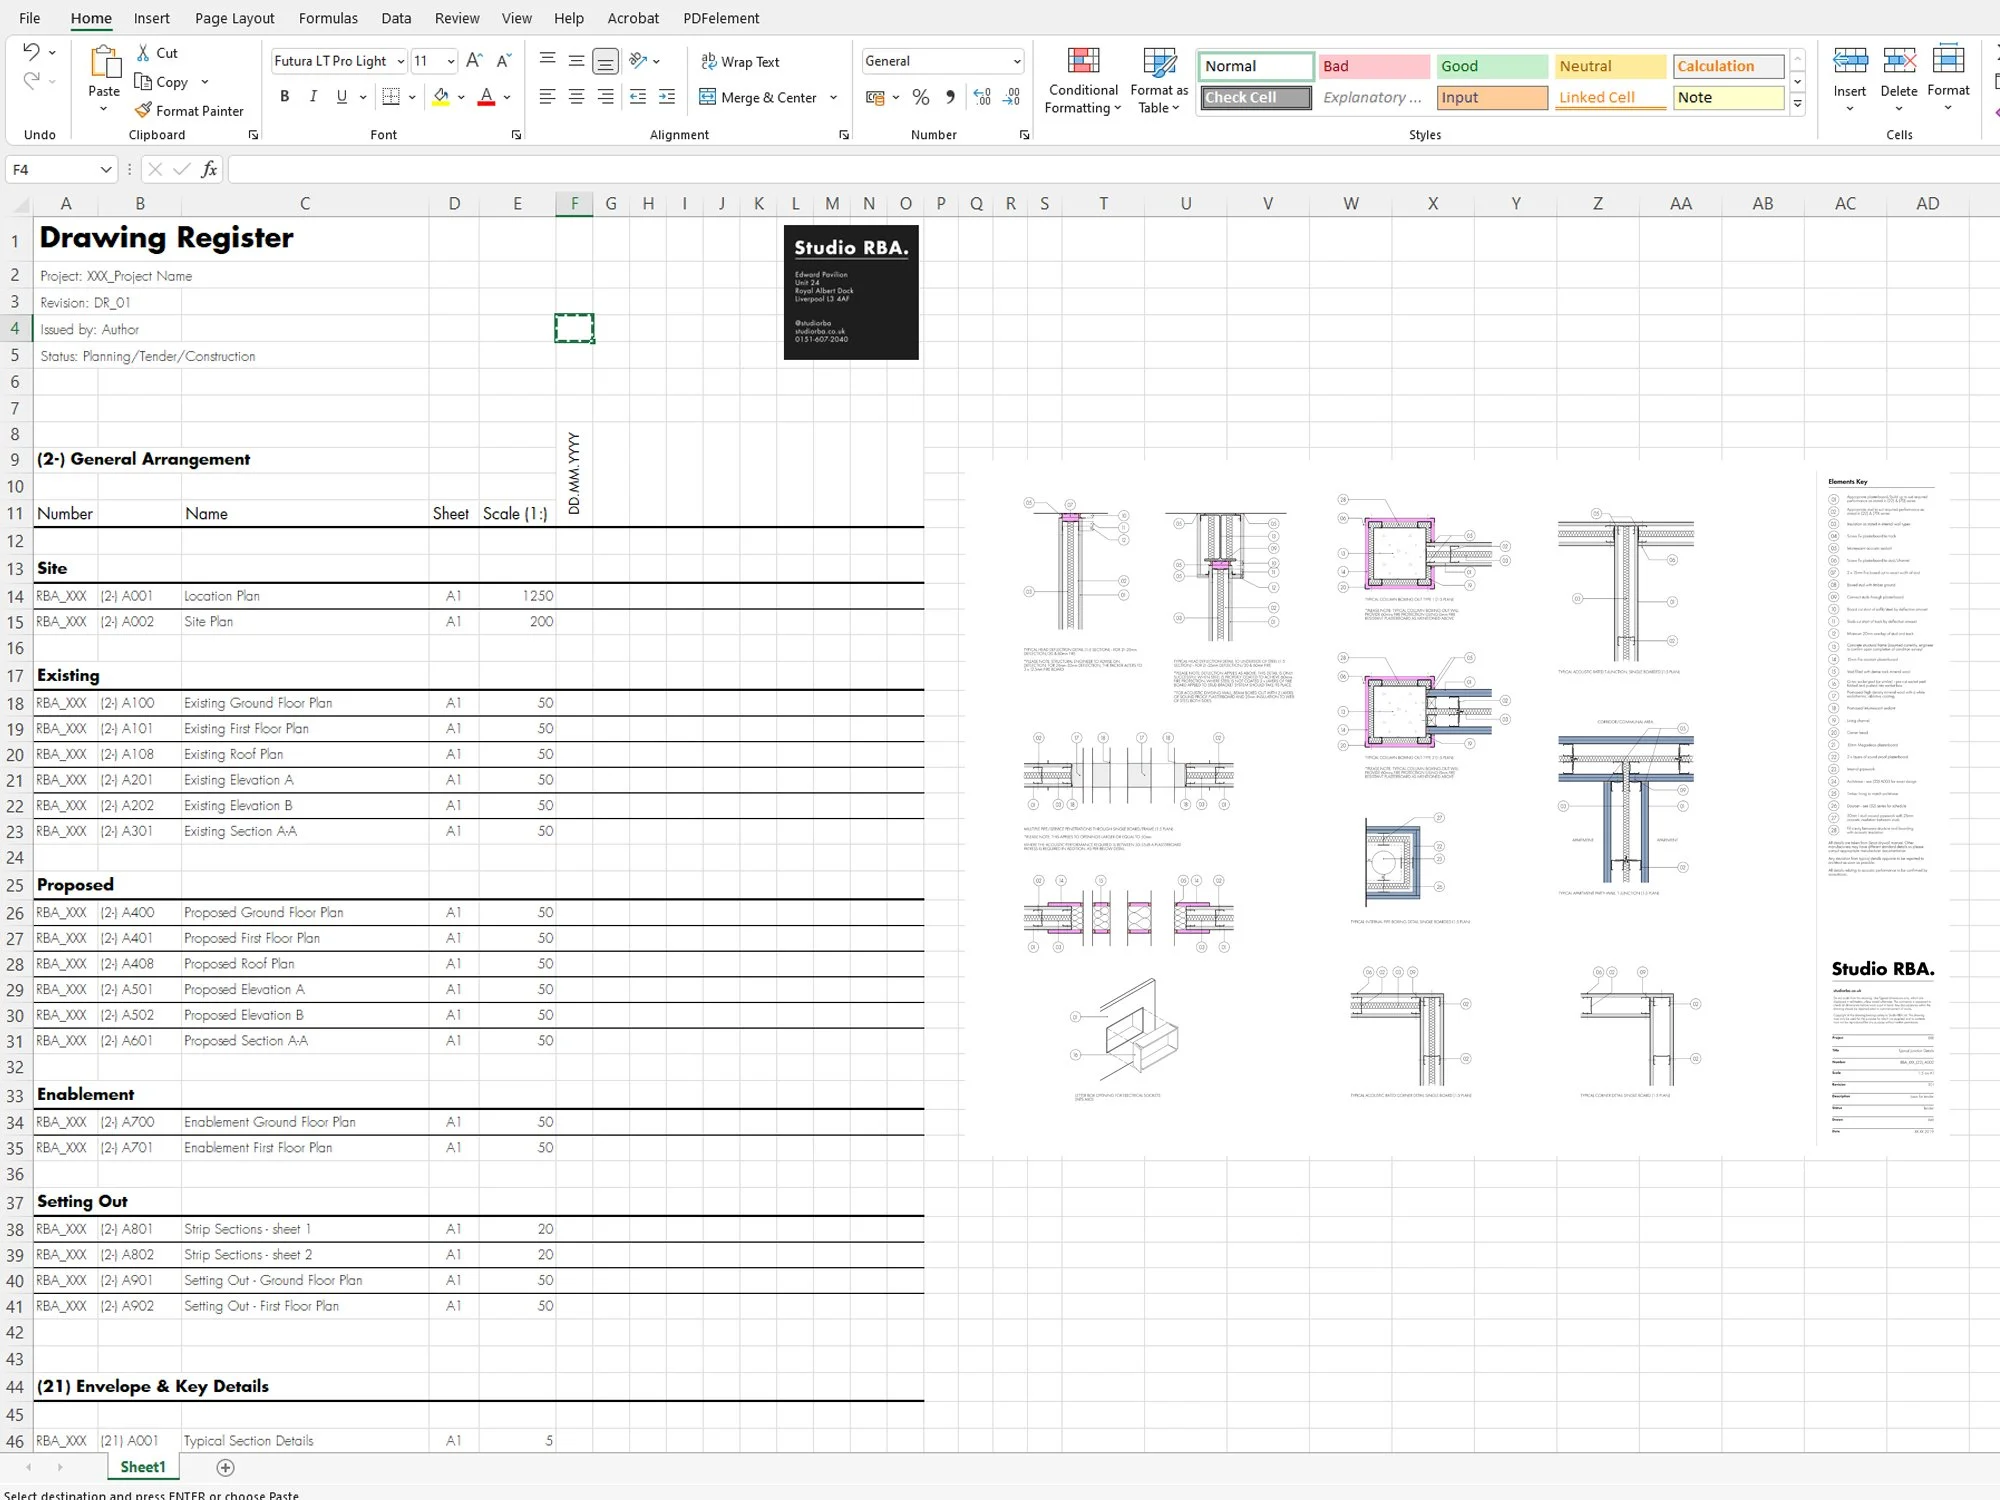Add a new worksheet with the plus button
The width and height of the screenshot is (2000, 1500).
225,1467
